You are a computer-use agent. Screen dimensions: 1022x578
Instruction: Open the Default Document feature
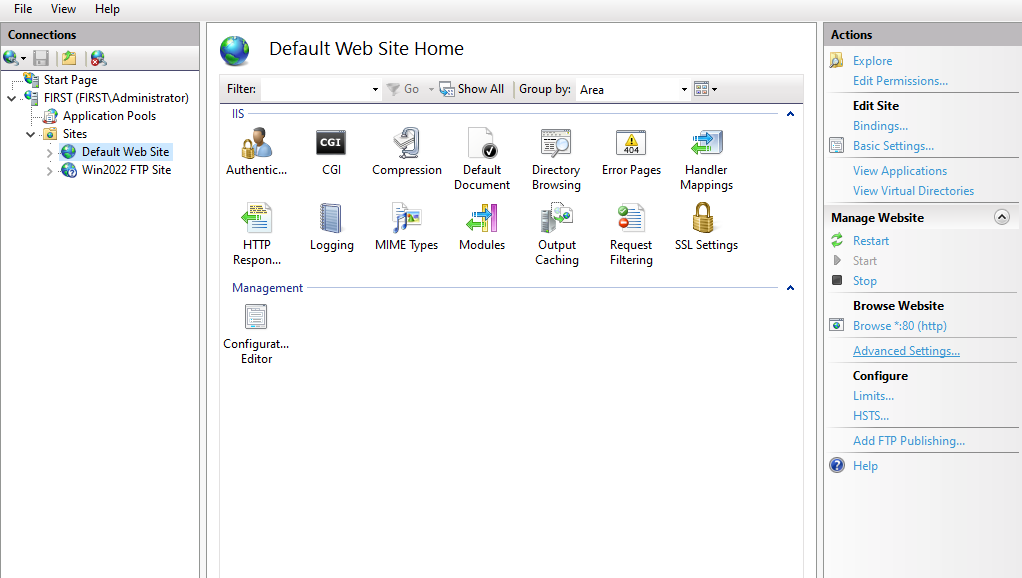(482, 159)
